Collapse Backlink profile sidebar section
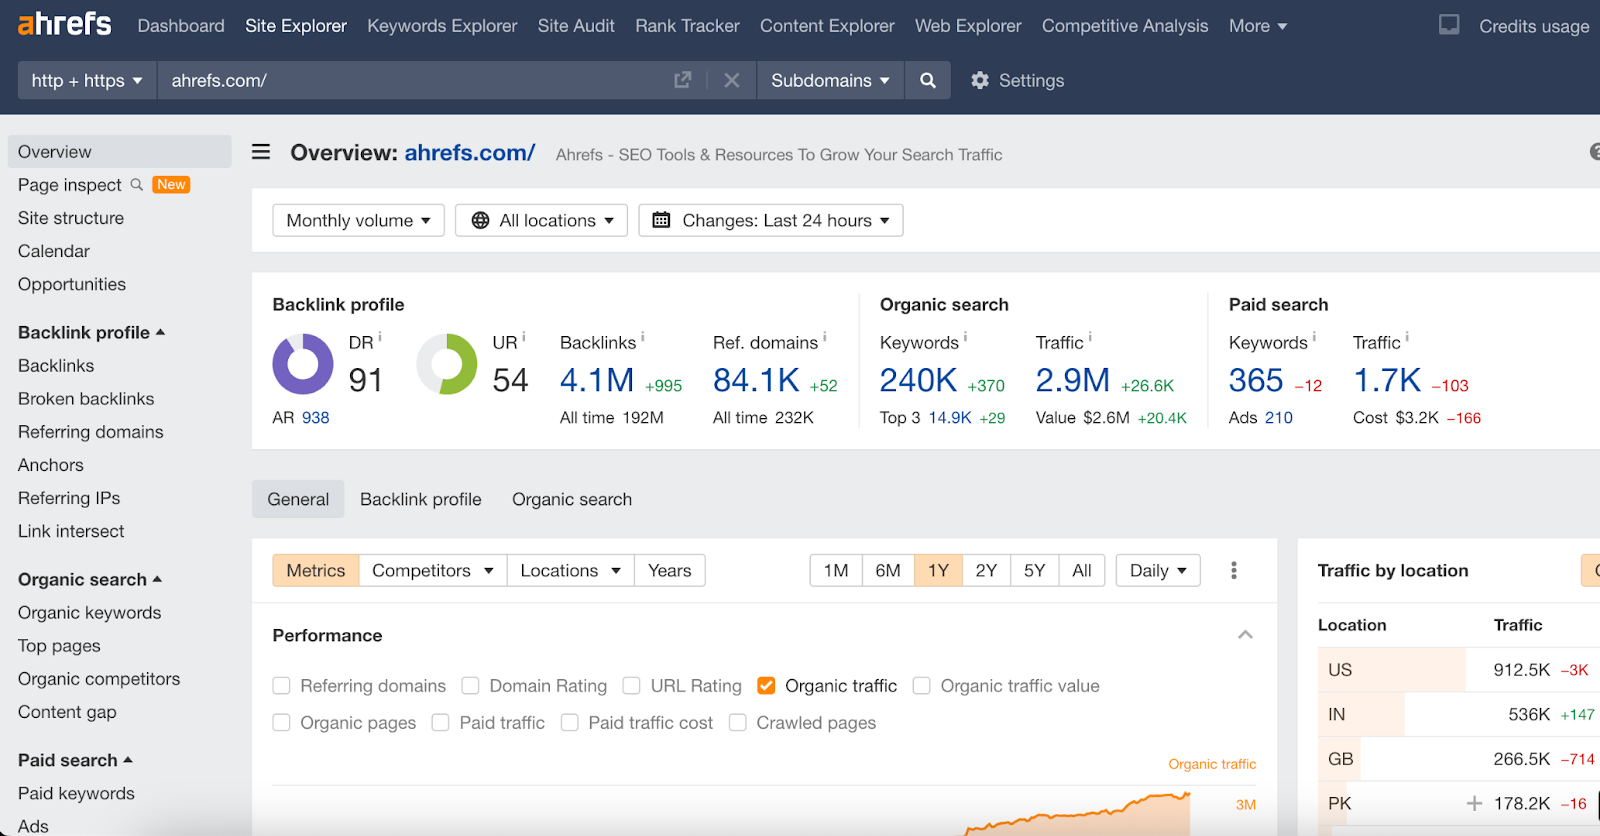The height and width of the screenshot is (836, 1600). [x=91, y=332]
